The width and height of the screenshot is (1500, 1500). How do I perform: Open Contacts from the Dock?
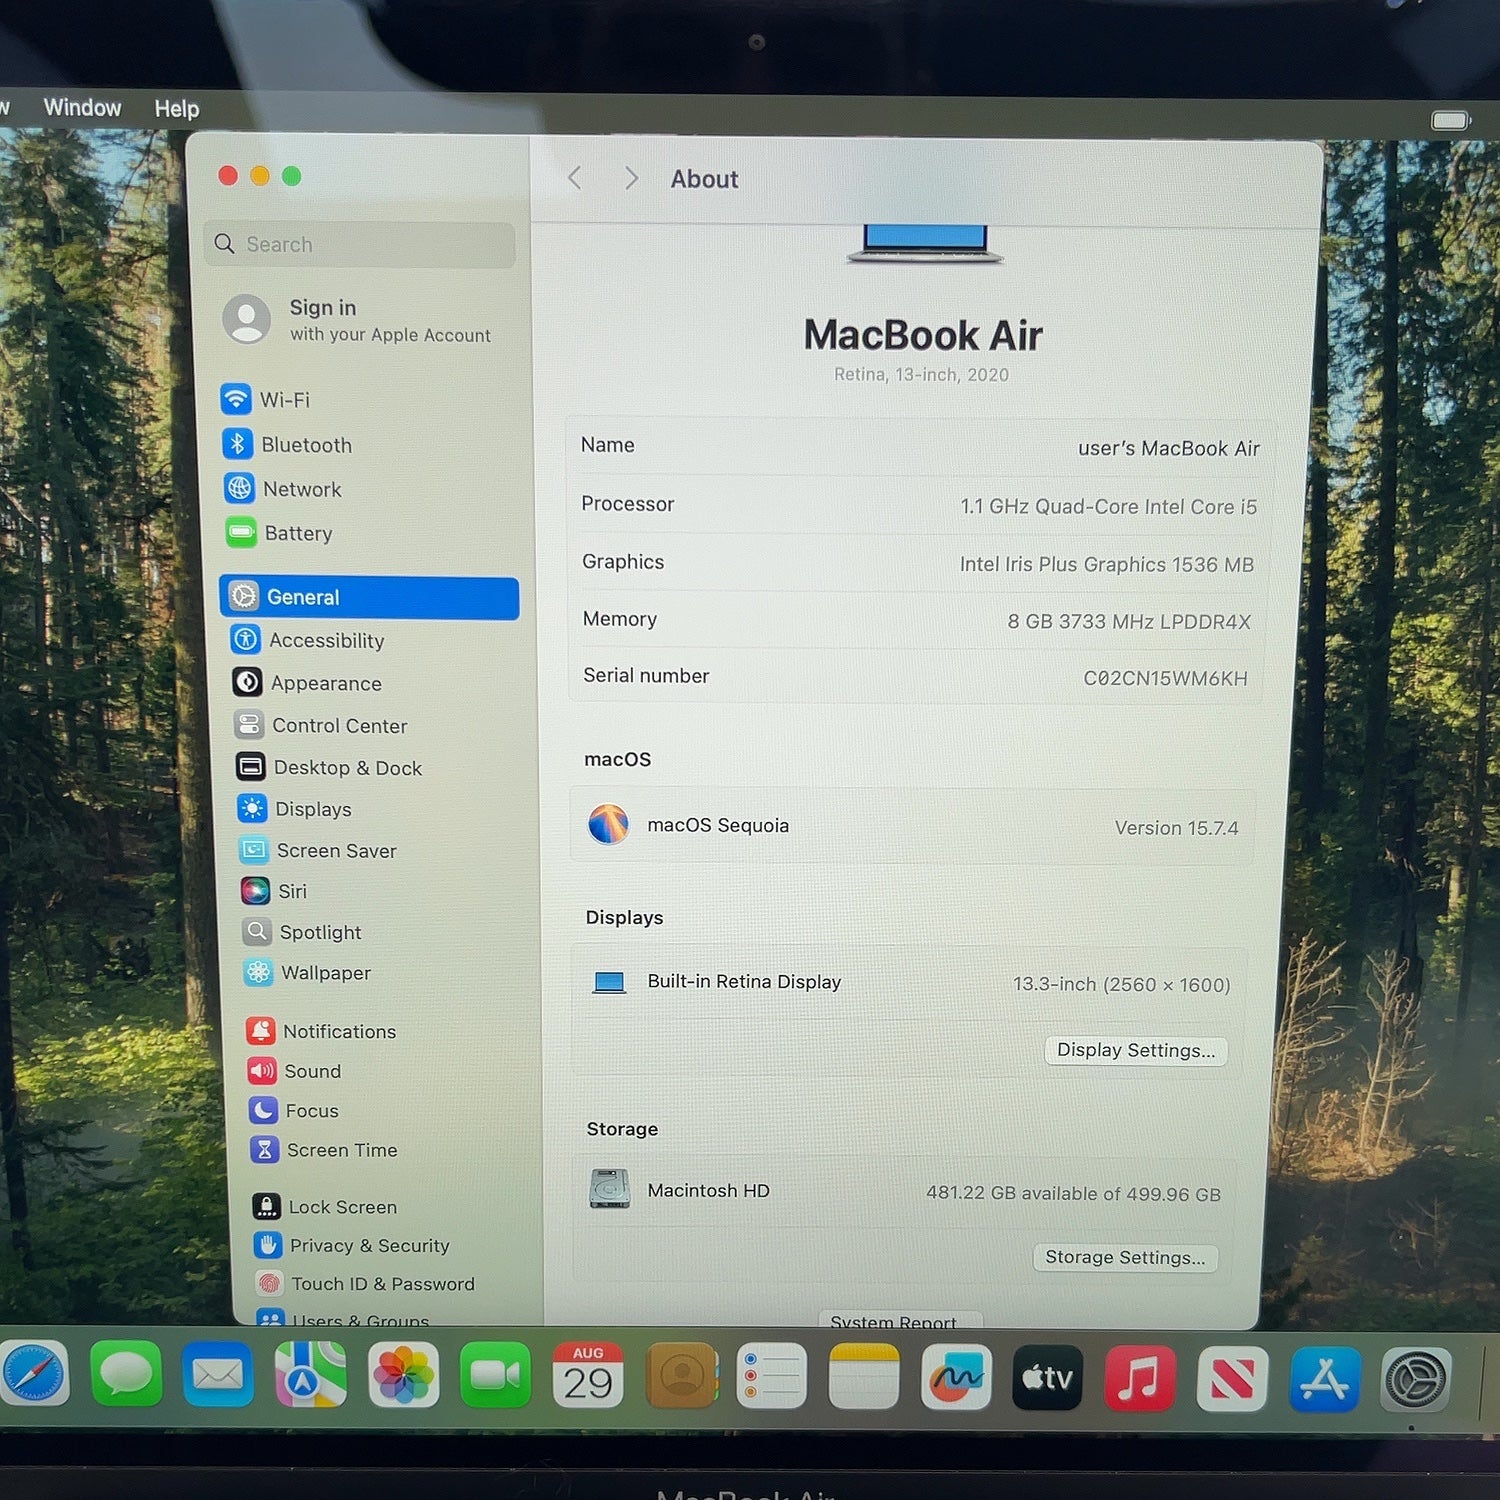[x=681, y=1376]
